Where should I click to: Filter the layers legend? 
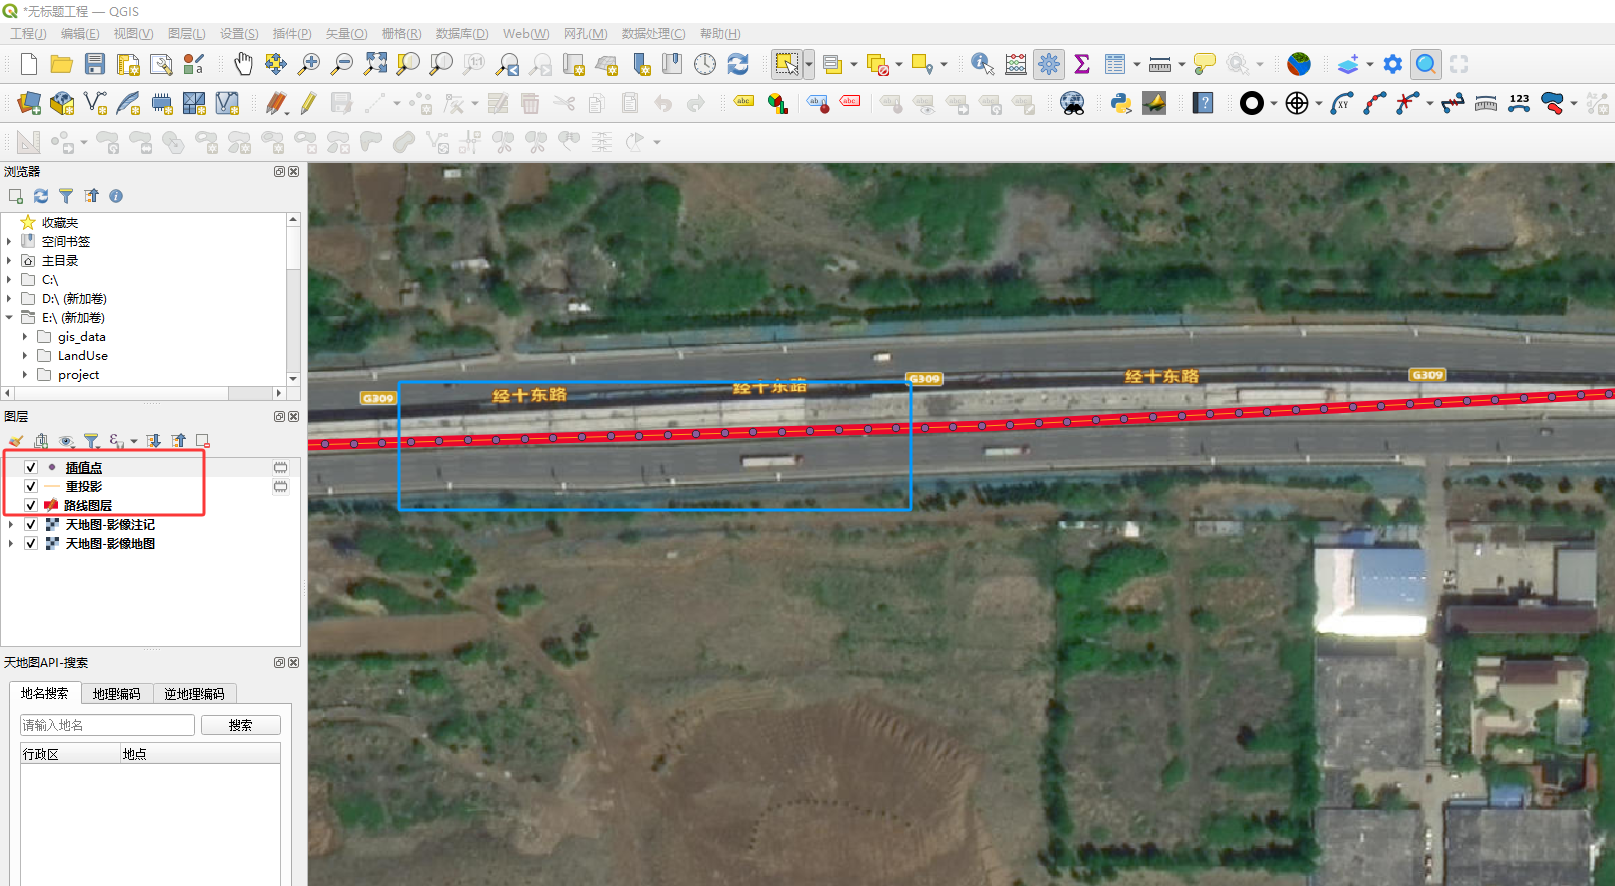click(91, 441)
